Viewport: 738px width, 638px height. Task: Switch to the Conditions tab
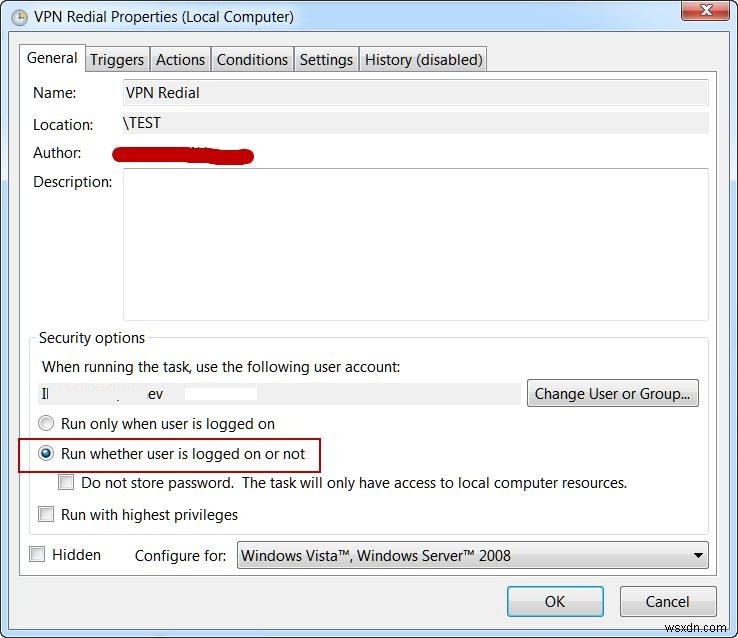coord(252,60)
